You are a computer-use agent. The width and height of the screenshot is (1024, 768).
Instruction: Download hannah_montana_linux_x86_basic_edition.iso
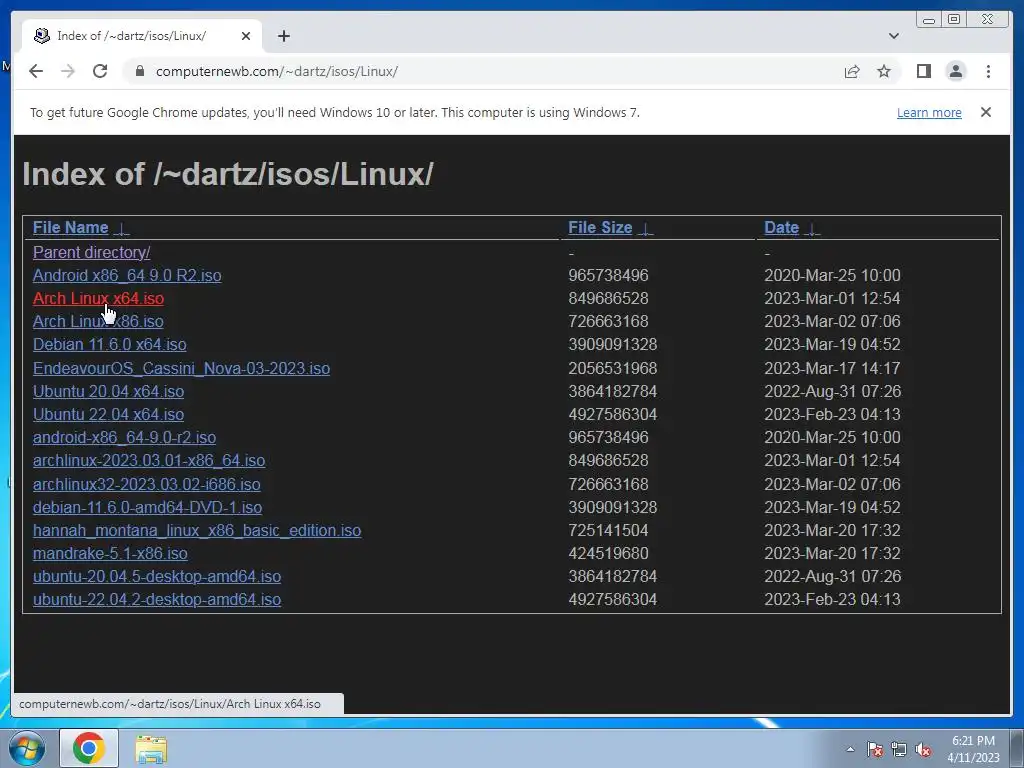click(x=197, y=530)
